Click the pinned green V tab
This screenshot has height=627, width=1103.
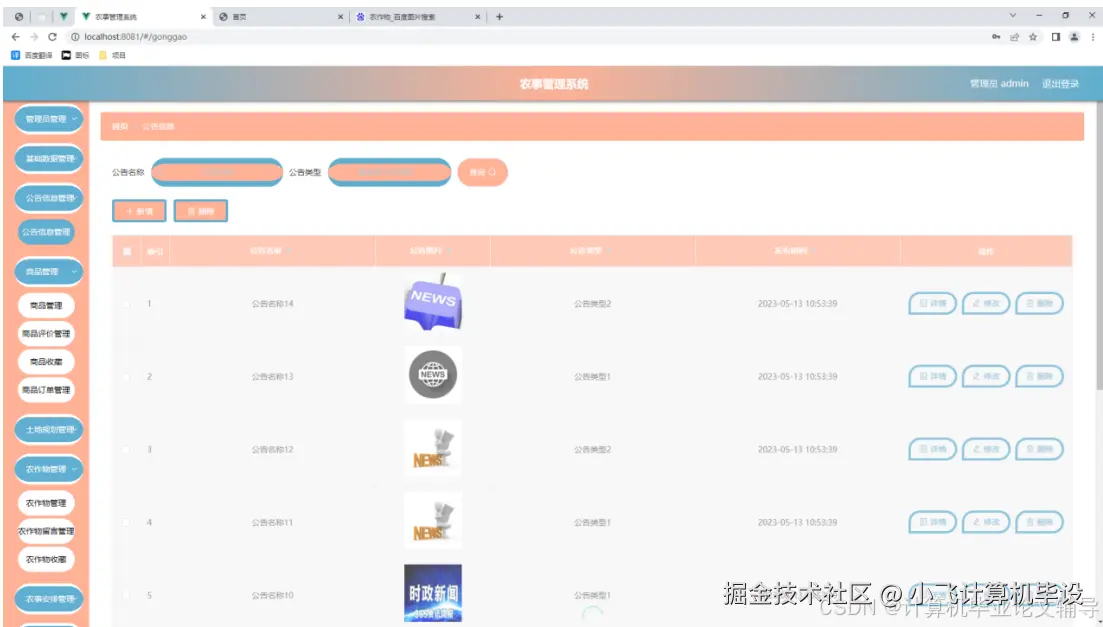tap(63, 16)
